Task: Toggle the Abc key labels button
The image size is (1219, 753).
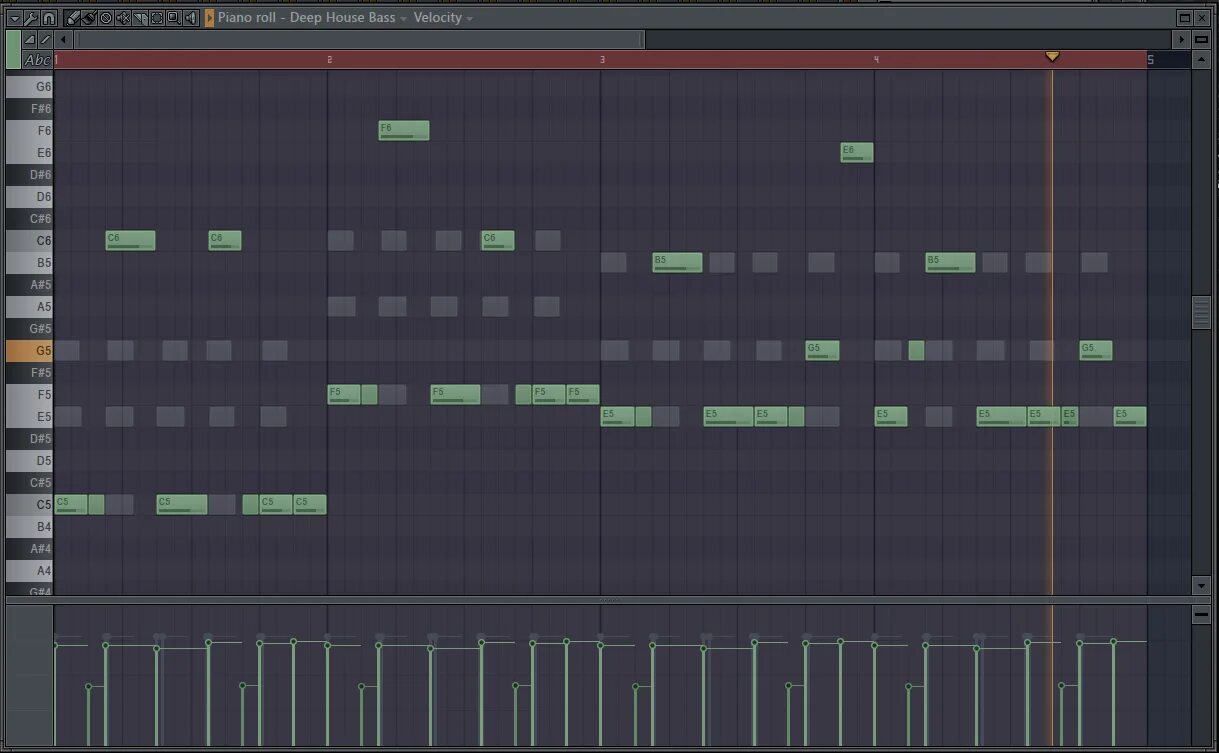Action: coord(37,60)
